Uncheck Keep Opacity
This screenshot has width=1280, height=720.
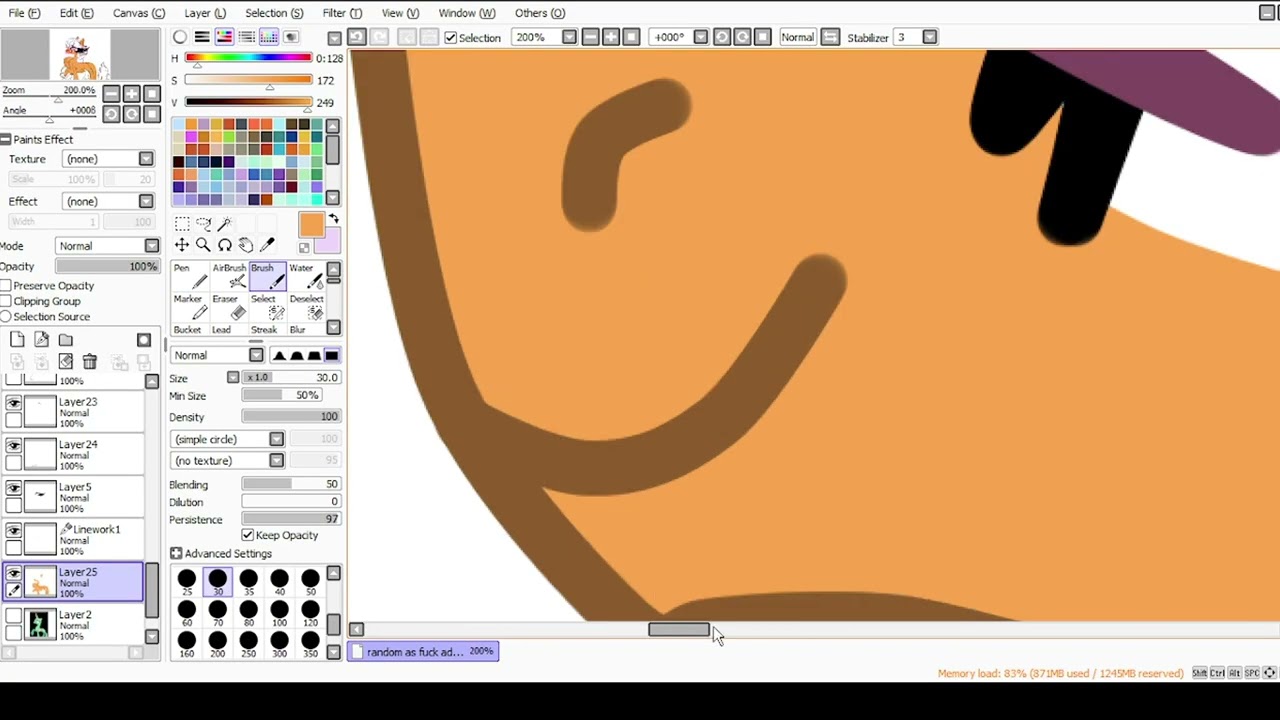coord(248,535)
